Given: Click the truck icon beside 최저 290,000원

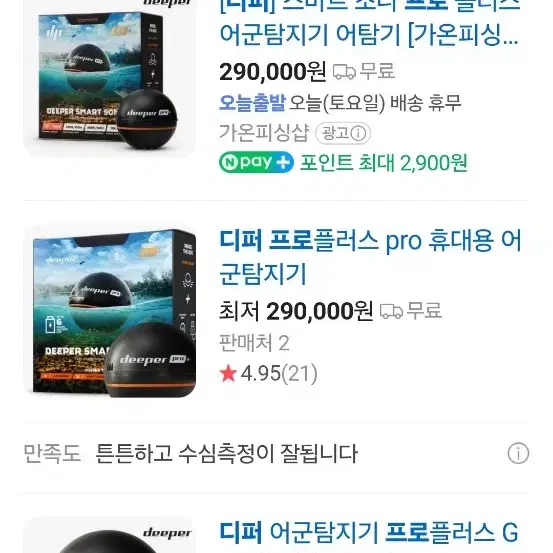Looking at the screenshot, I should click(391, 311).
